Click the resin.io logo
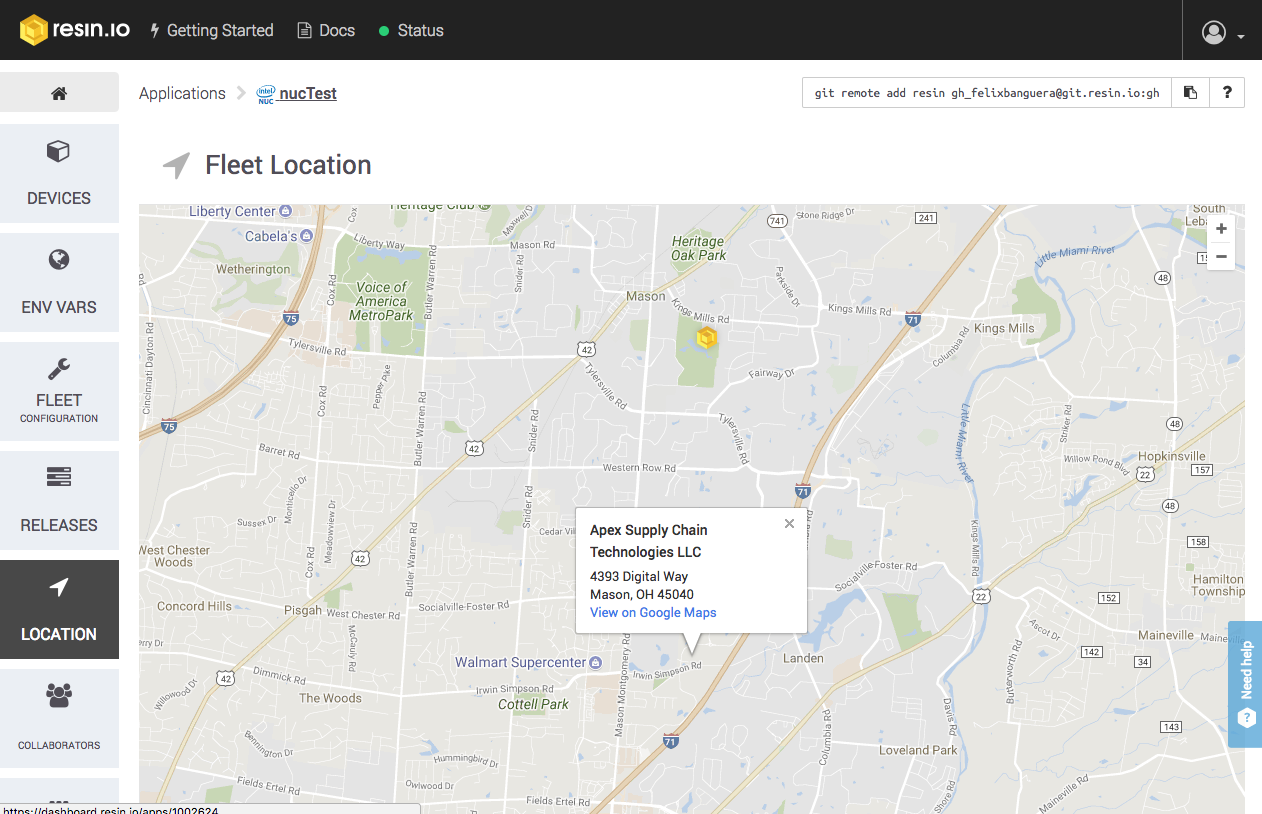 75,30
